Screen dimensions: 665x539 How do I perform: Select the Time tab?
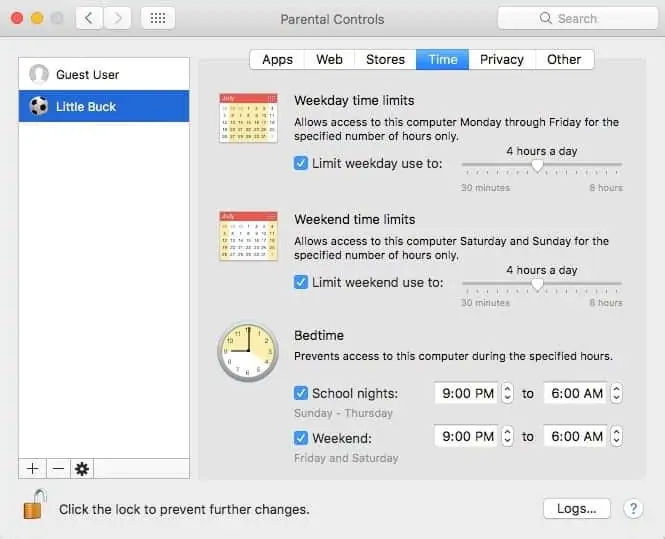[x=442, y=59]
